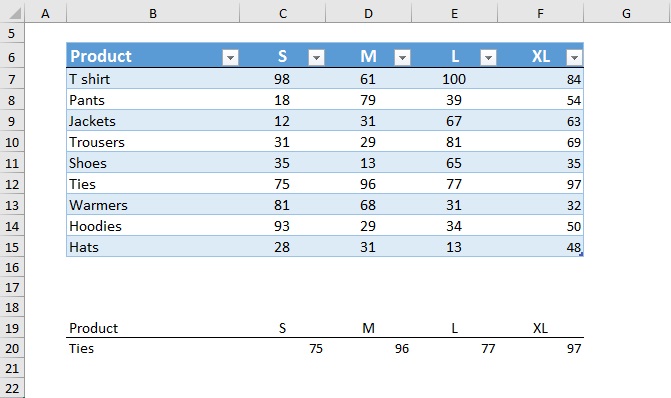The image size is (671, 398).
Task: Select Warmers XL value 32
Action: [540, 205]
